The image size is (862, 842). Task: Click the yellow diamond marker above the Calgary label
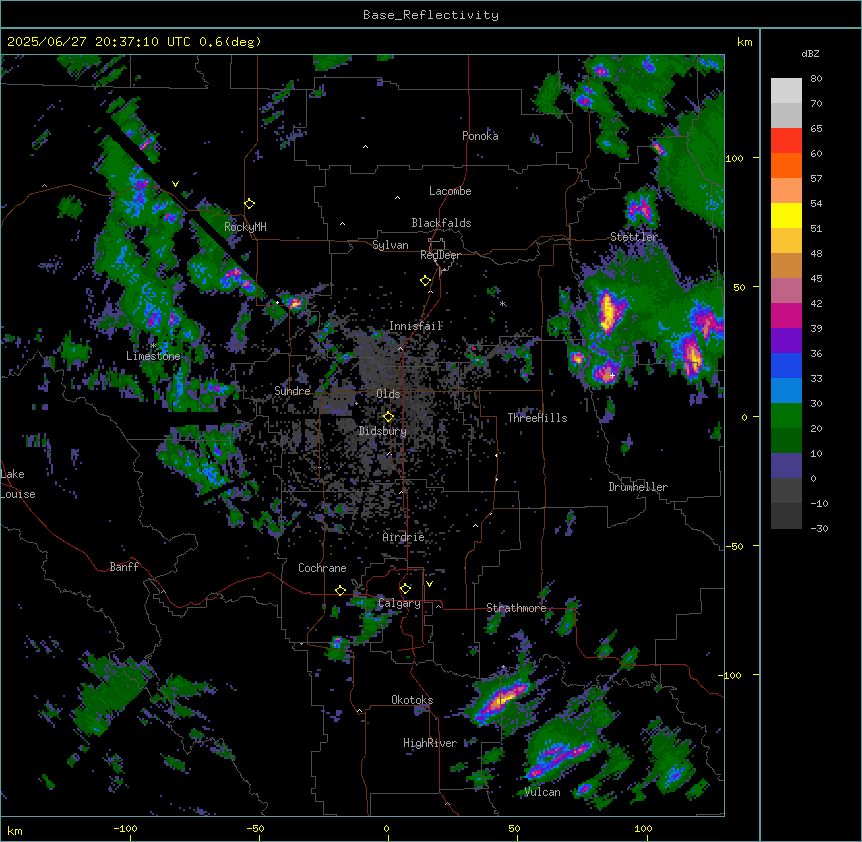(405, 589)
